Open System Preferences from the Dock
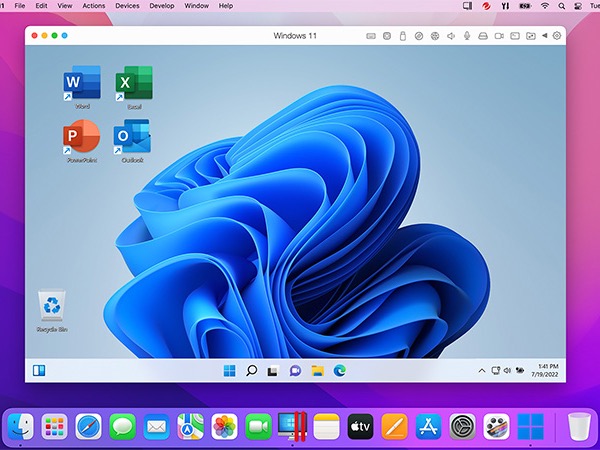Screen dimensions: 600x450 [462, 426]
